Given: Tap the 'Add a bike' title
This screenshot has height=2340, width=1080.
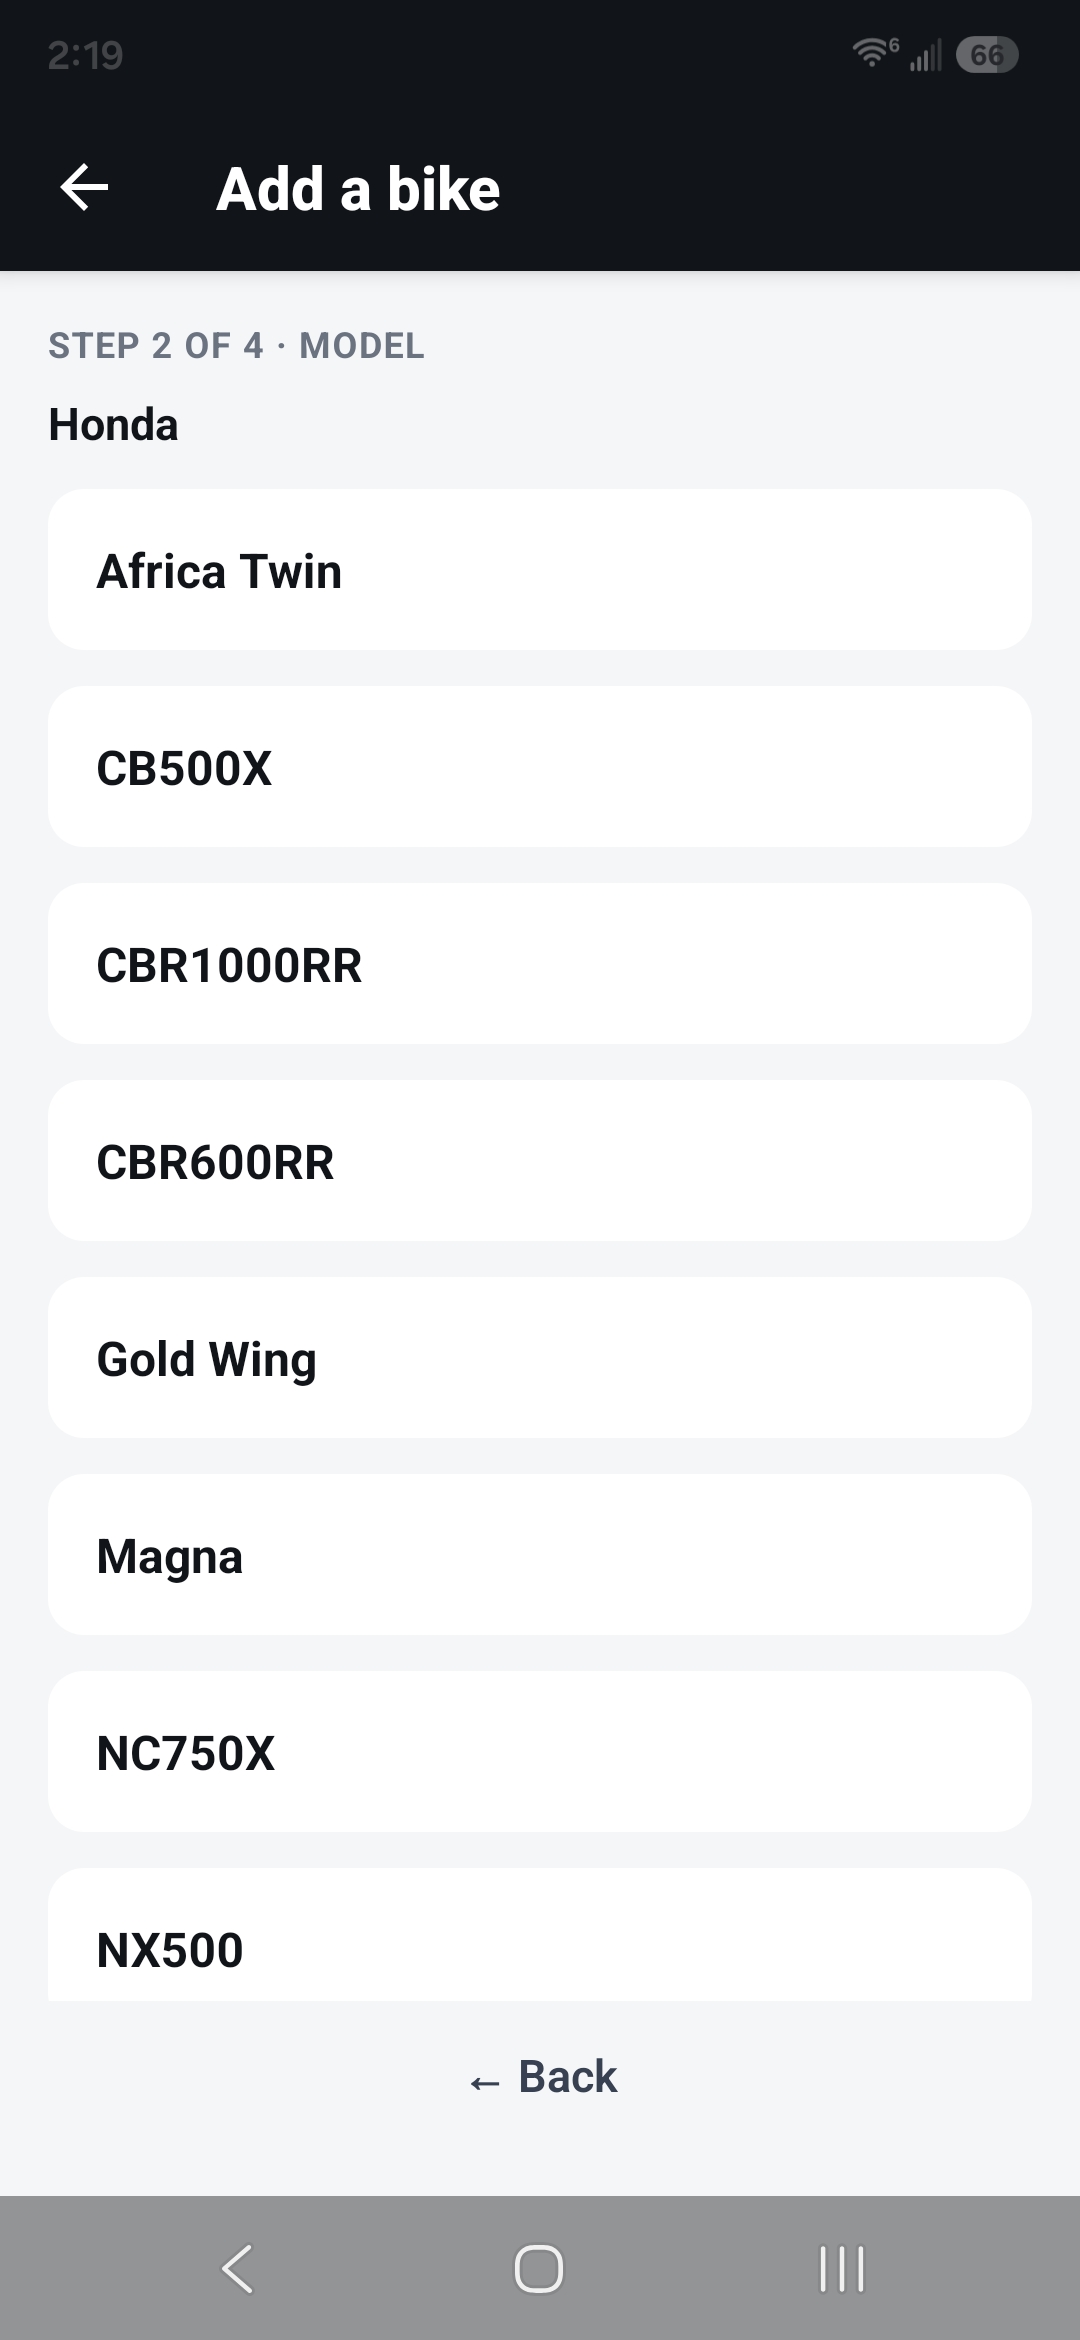Looking at the screenshot, I should click(358, 189).
